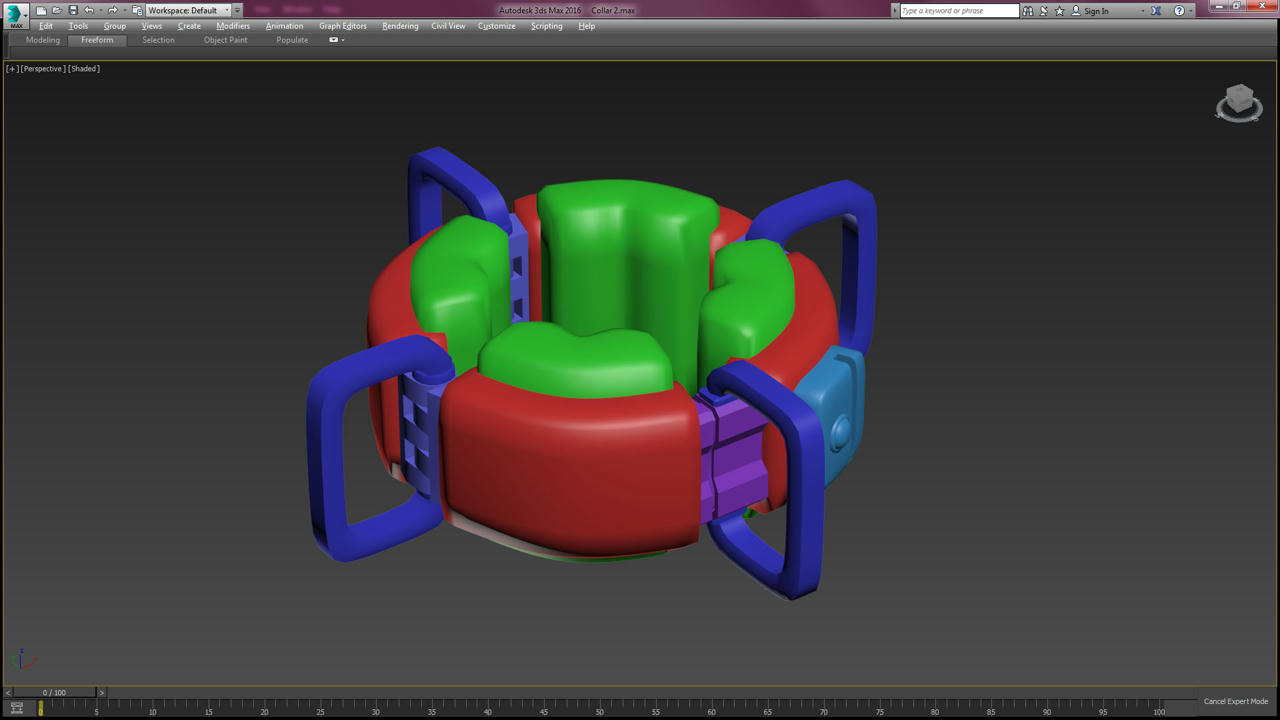
Task: Open Favorites with the star icon
Action: pyautogui.click(x=1060, y=10)
